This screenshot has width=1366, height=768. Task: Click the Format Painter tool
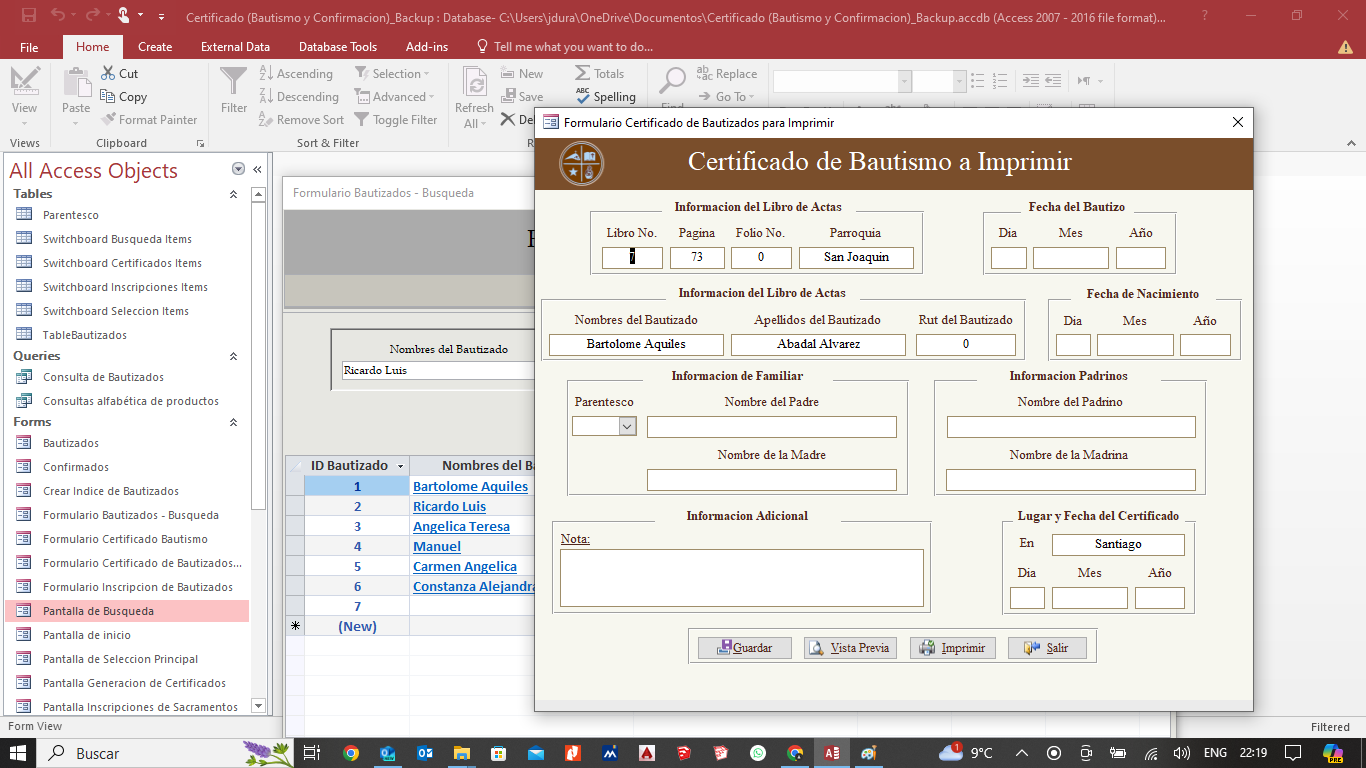150,119
